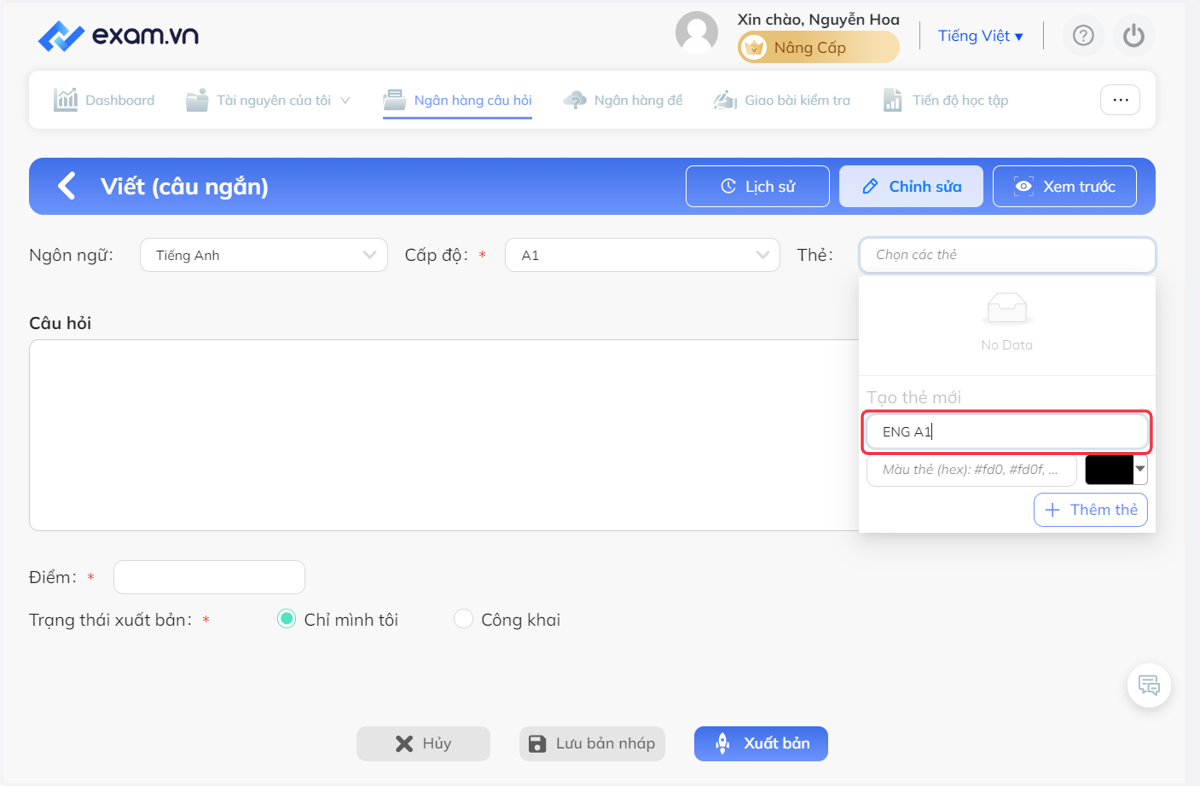Image resolution: width=1200 pixels, height=786 pixels.
Task: Click the Chọn các thẻ tag selector
Action: (1007, 255)
